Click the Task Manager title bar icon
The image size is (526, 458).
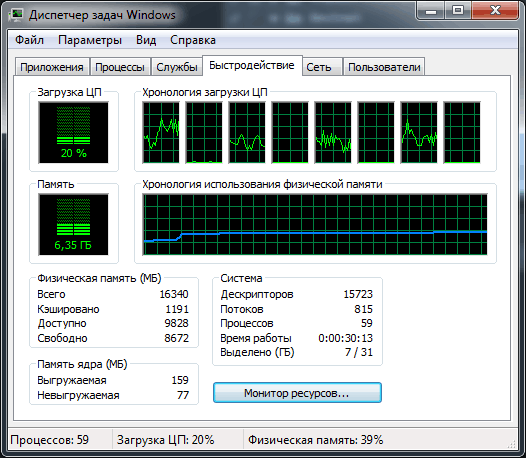pos(16,15)
